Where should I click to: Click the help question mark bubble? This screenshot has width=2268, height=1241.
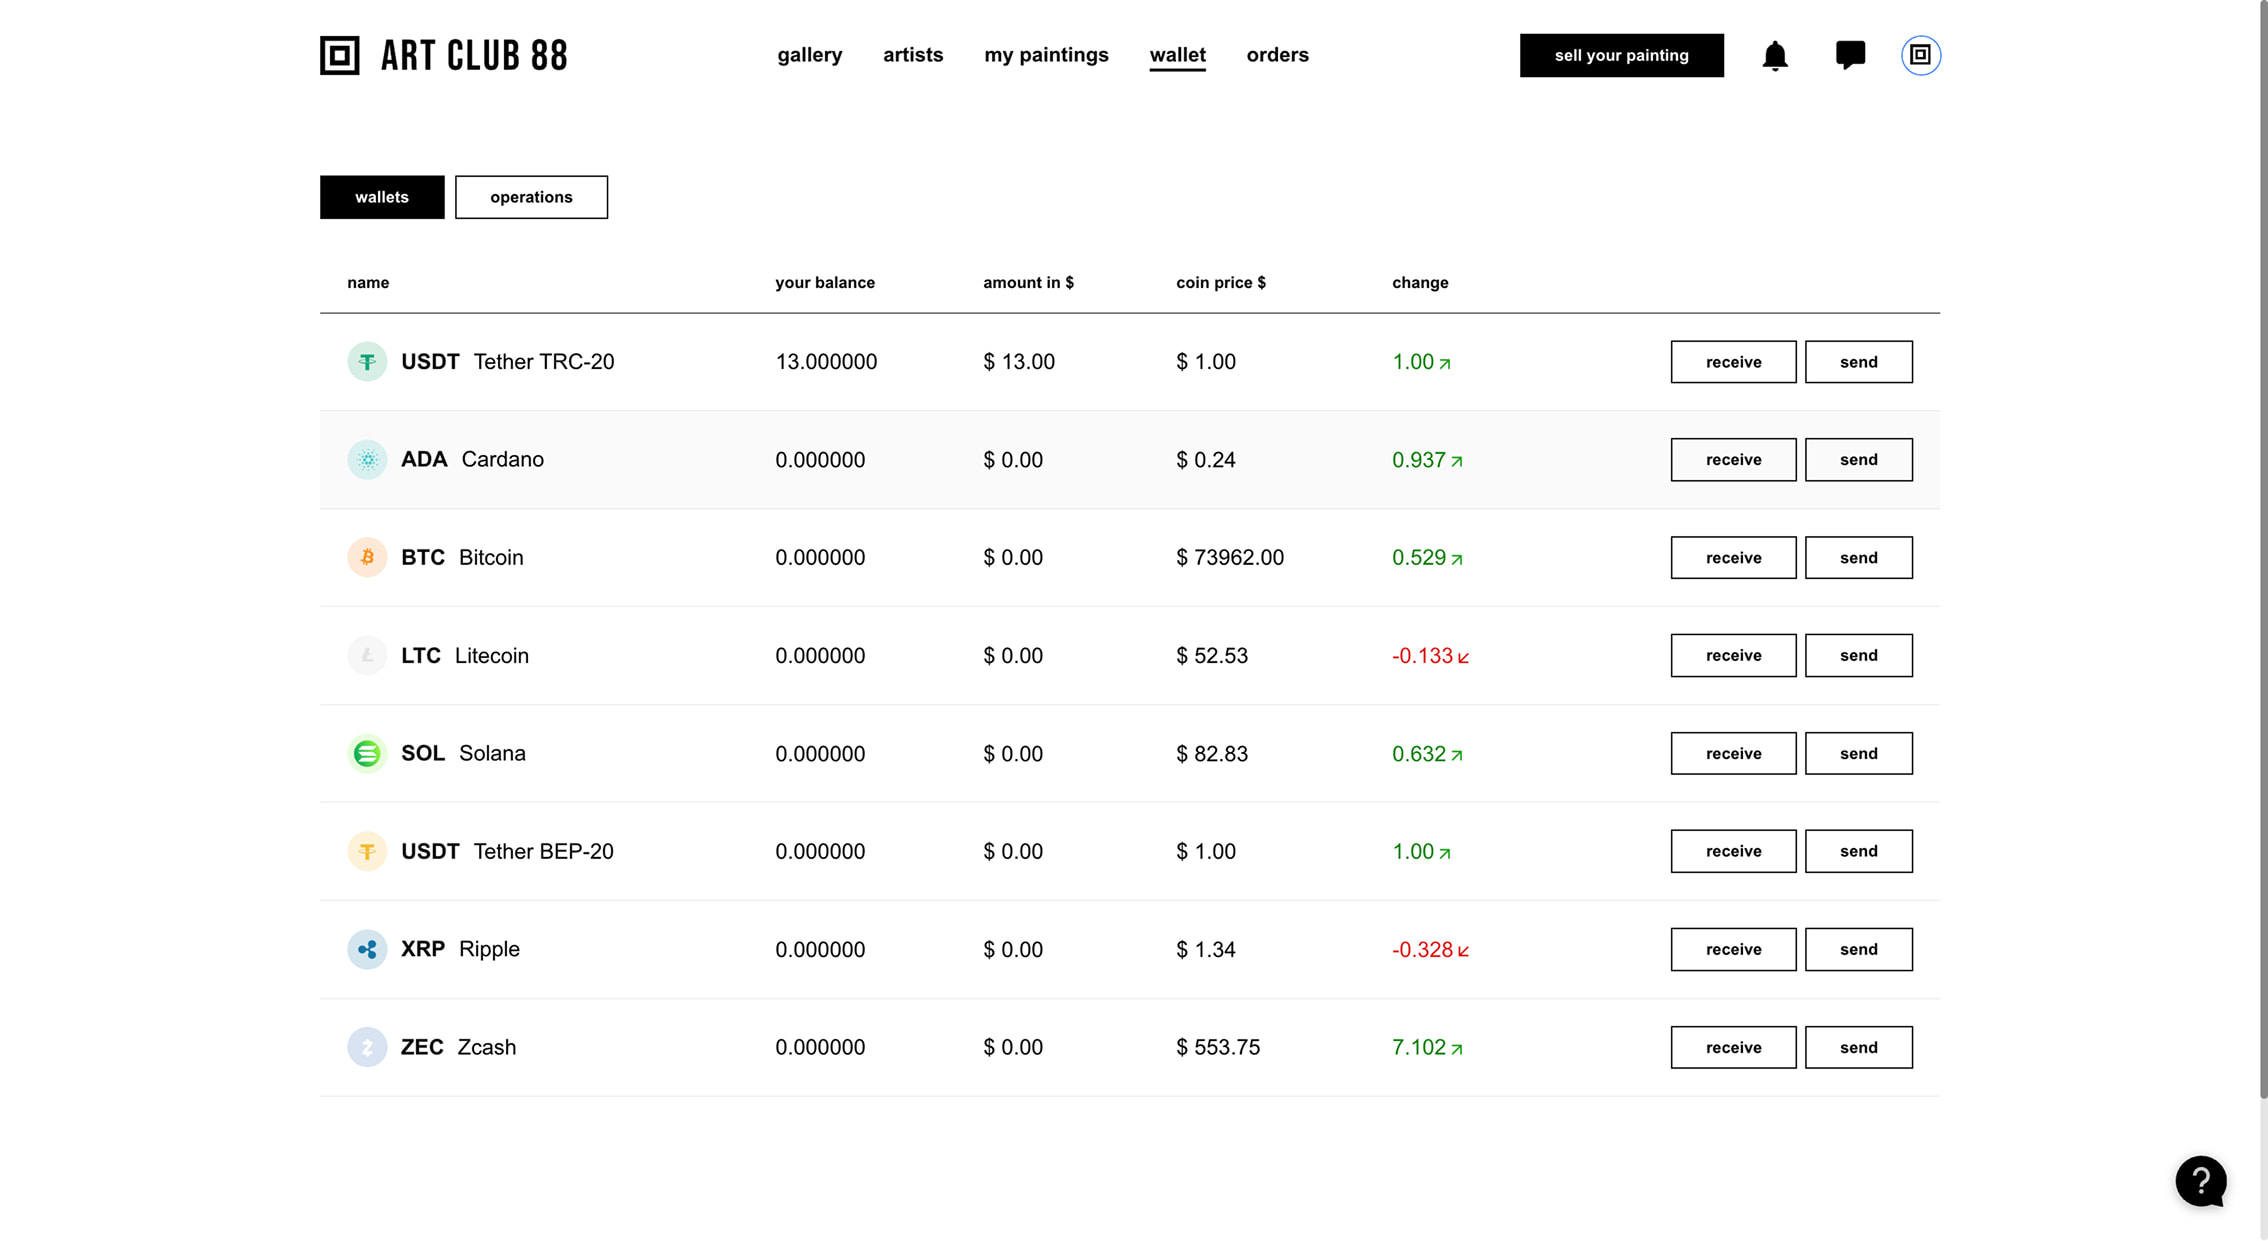tap(2200, 1181)
